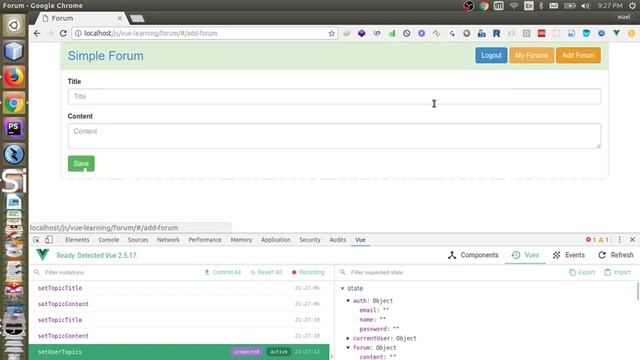
Task: Click Revert All mutations
Action: coord(266,272)
